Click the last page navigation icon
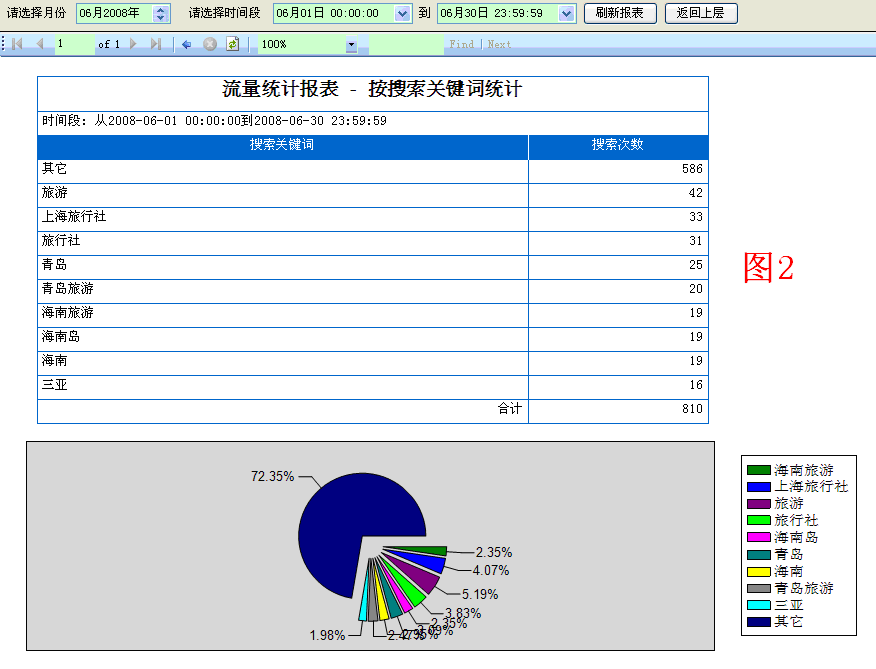876x669 pixels. click(x=156, y=44)
